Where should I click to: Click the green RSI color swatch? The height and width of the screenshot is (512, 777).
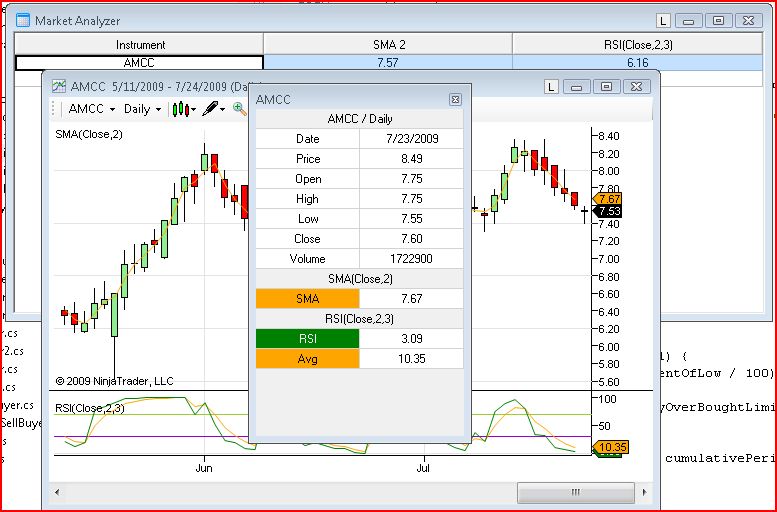pyautogui.click(x=307, y=339)
